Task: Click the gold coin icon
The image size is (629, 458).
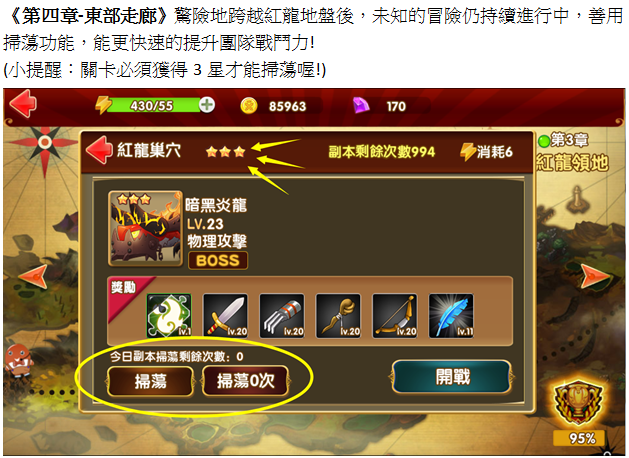Action: (248, 106)
